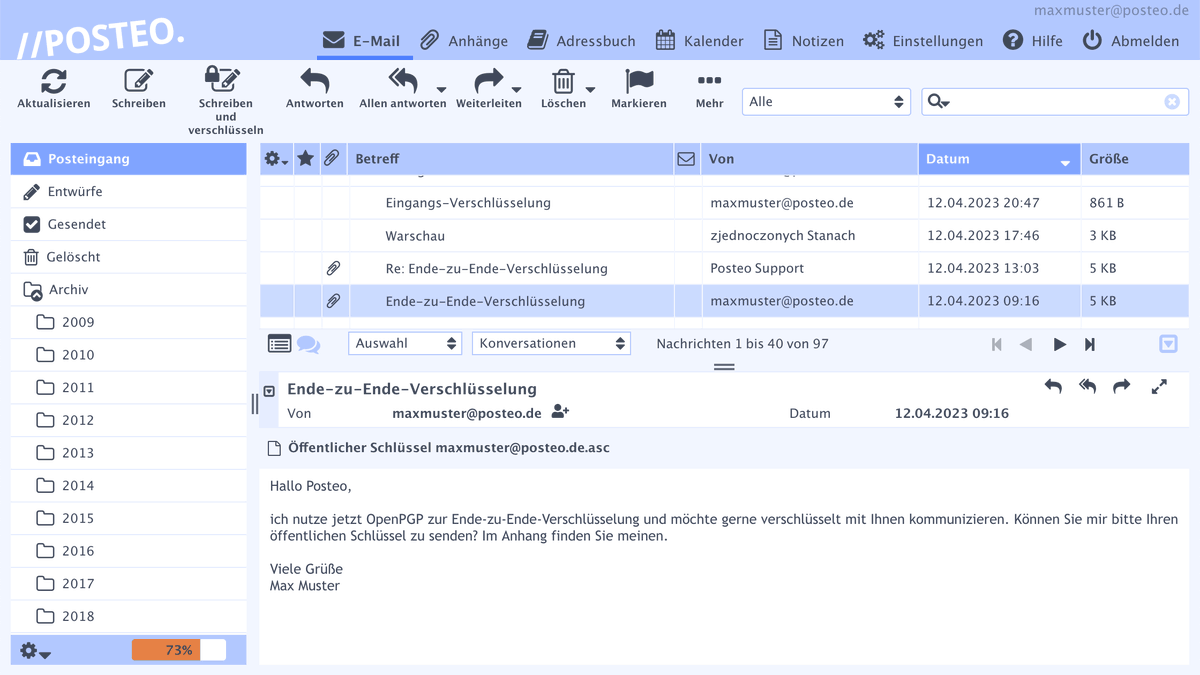Open the Auswahl selection dropdown
This screenshot has width=1200, height=675.
pyautogui.click(x=405, y=343)
